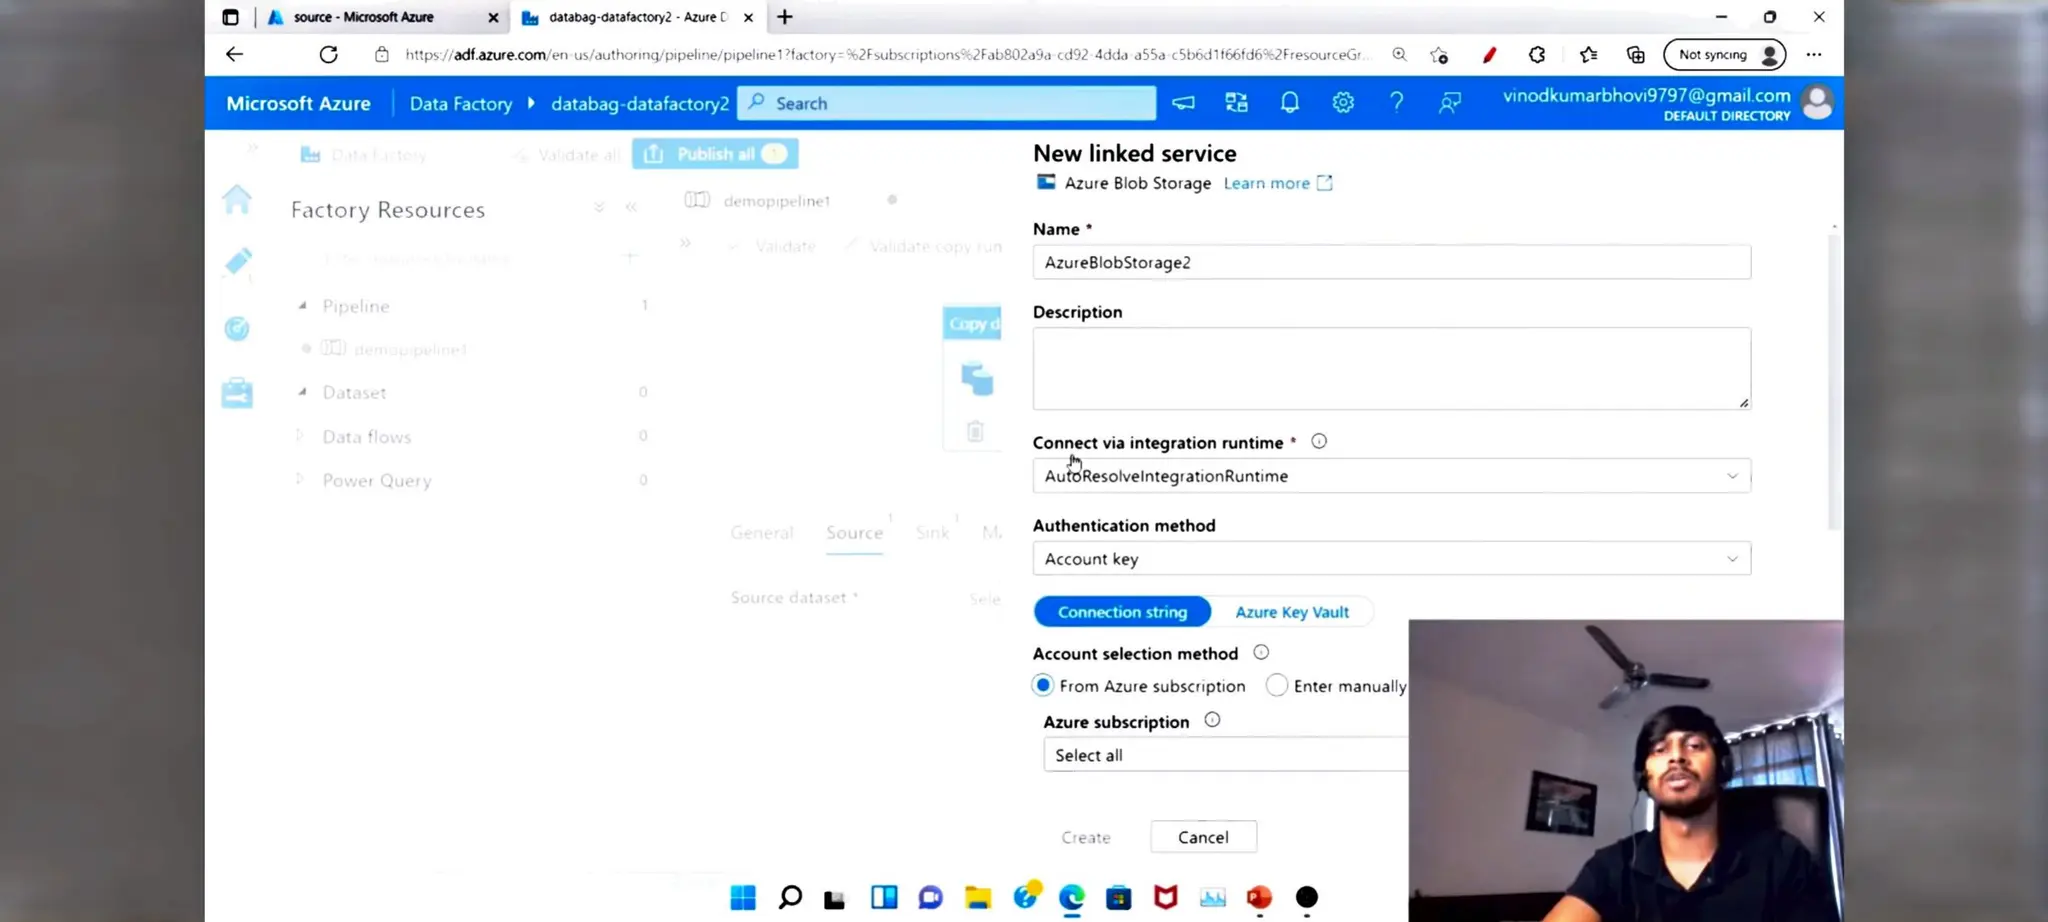Collapse the Pipeline tree node
This screenshot has height=922, width=2048.
point(302,306)
